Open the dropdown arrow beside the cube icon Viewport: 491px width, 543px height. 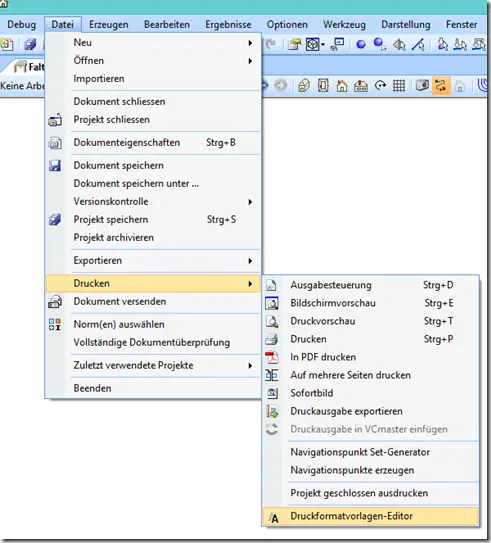(323, 44)
